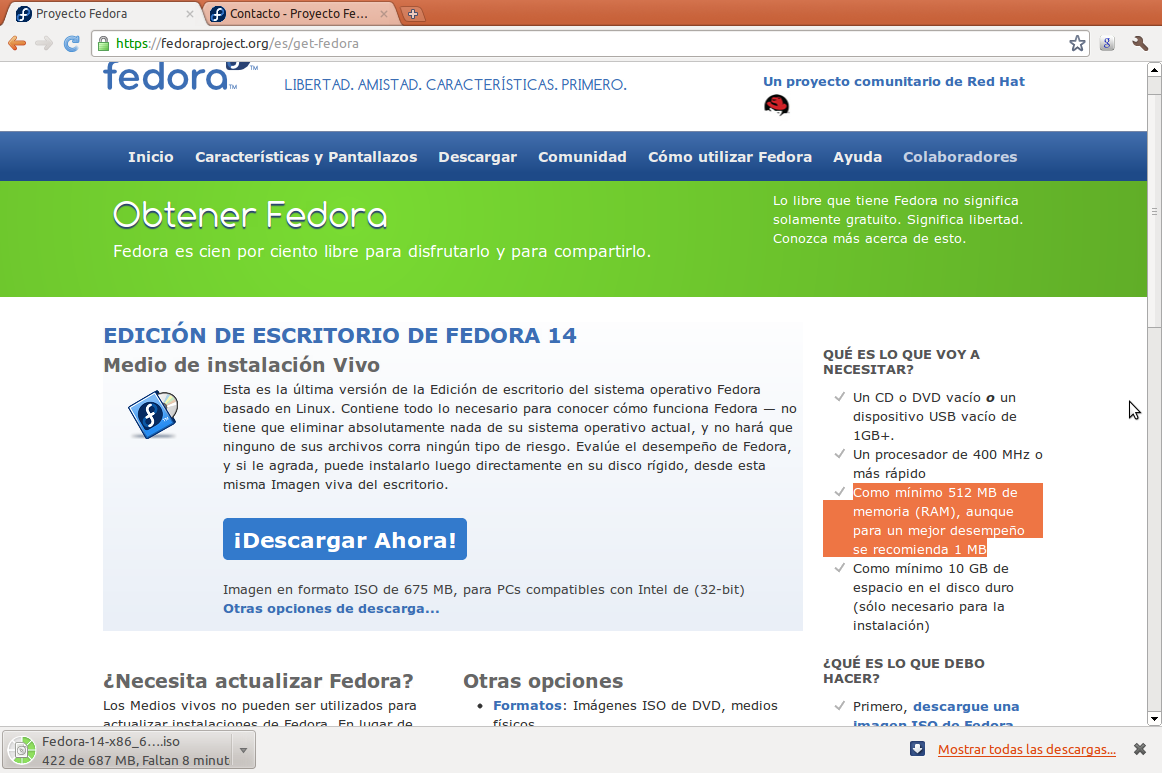Close the Proyecto Fedora tab

190,13
